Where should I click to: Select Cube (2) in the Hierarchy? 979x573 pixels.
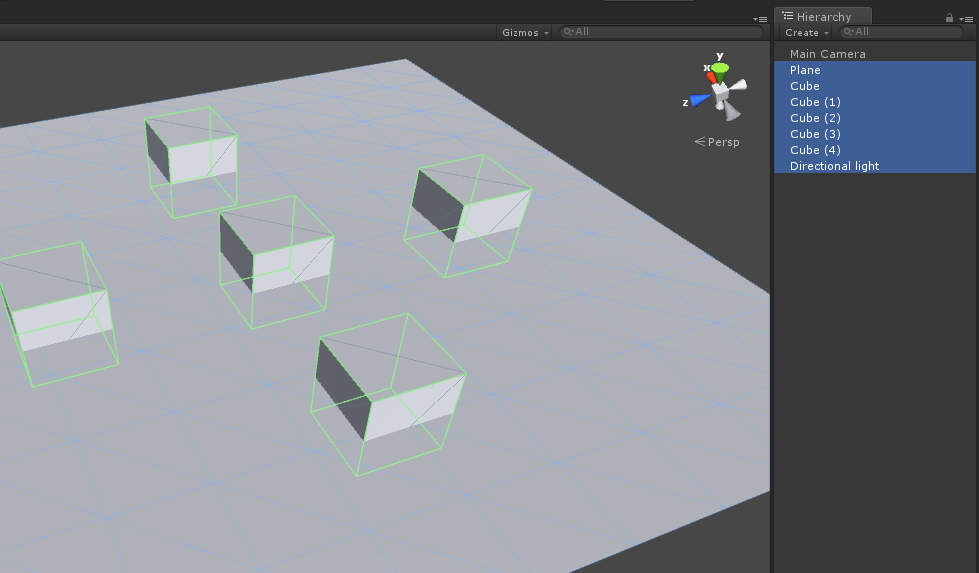coord(875,118)
